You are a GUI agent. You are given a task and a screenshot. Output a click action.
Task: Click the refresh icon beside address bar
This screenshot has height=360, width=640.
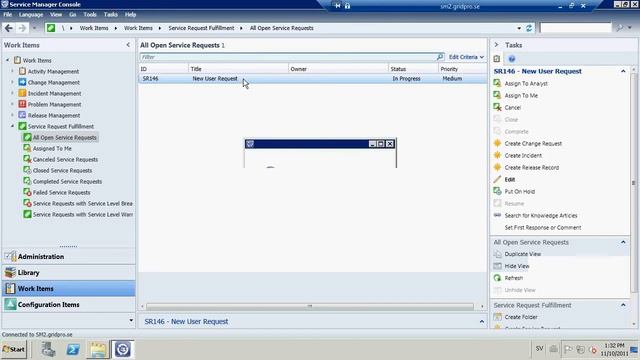tap(529, 28)
